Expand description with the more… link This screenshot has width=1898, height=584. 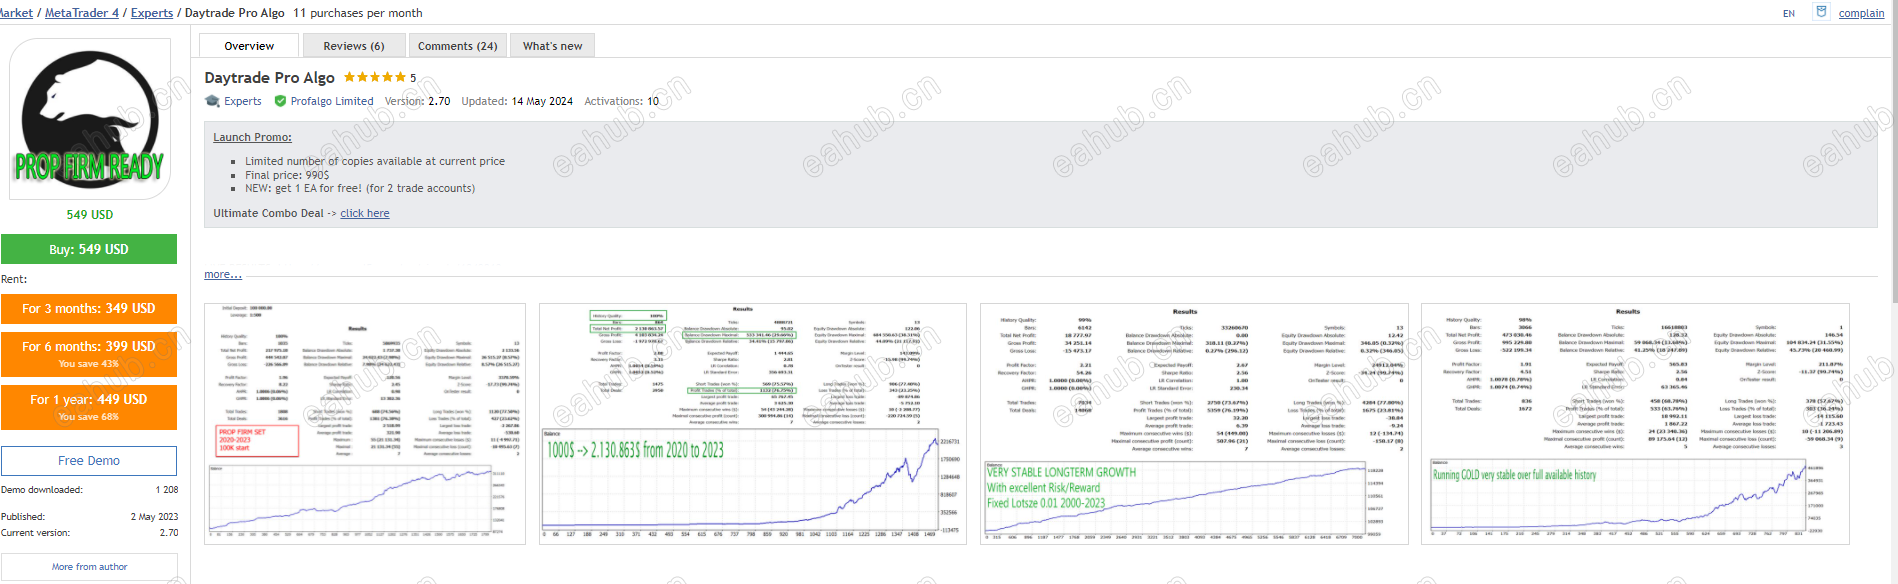(x=223, y=274)
